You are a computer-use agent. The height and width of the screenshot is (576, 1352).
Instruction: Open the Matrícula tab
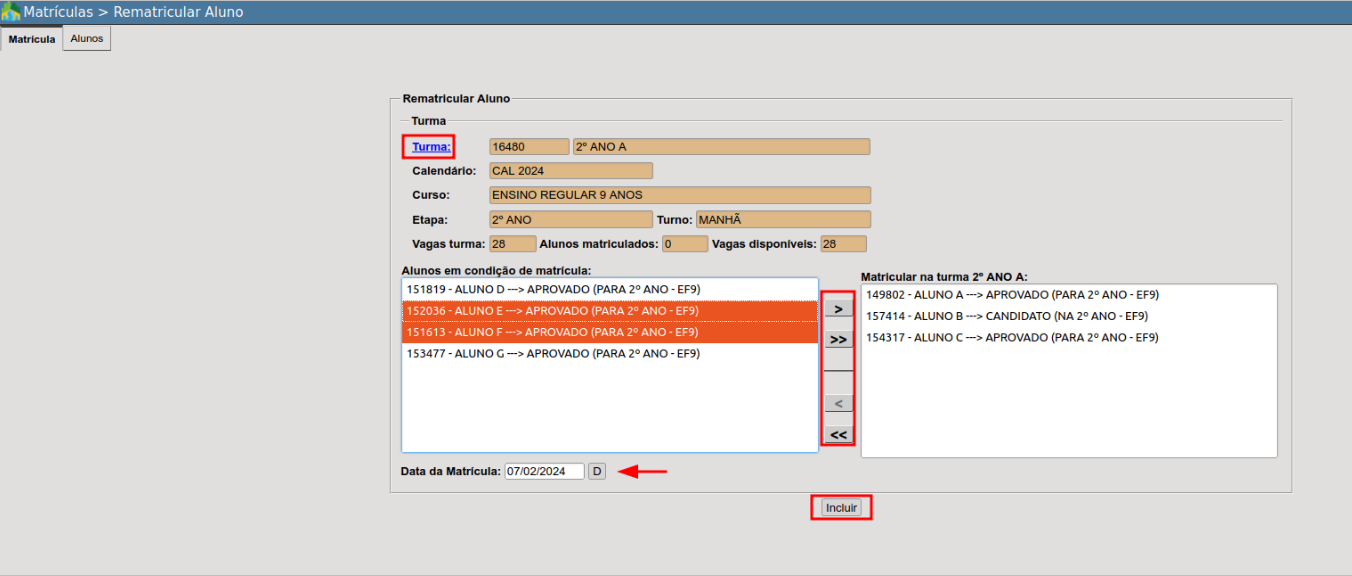(32, 39)
